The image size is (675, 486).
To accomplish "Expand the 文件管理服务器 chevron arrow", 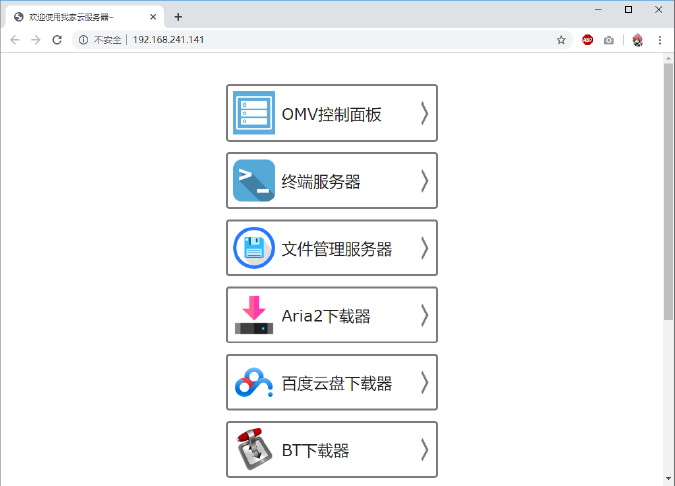I will pyautogui.click(x=424, y=248).
